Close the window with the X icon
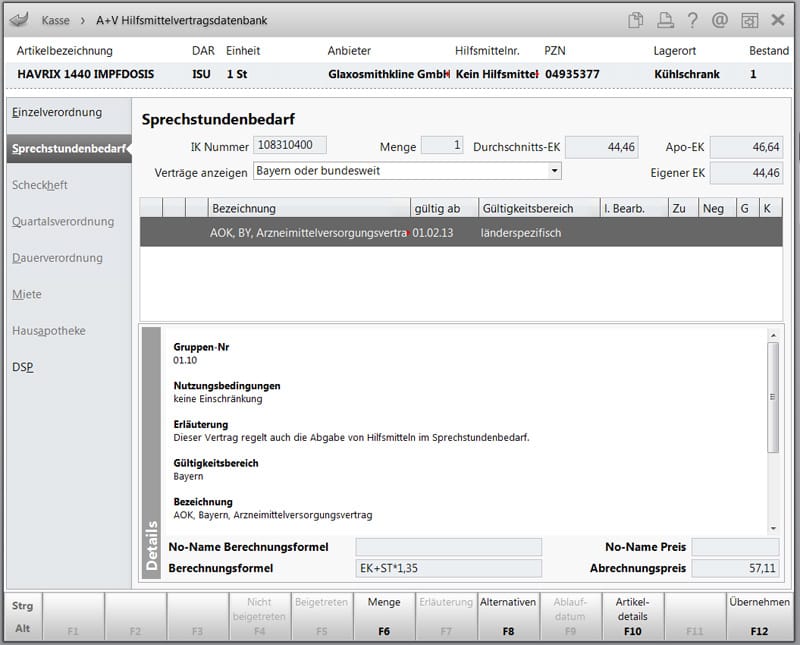Image resolution: width=800 pixels, height=645 pixels. click(778, 20)
